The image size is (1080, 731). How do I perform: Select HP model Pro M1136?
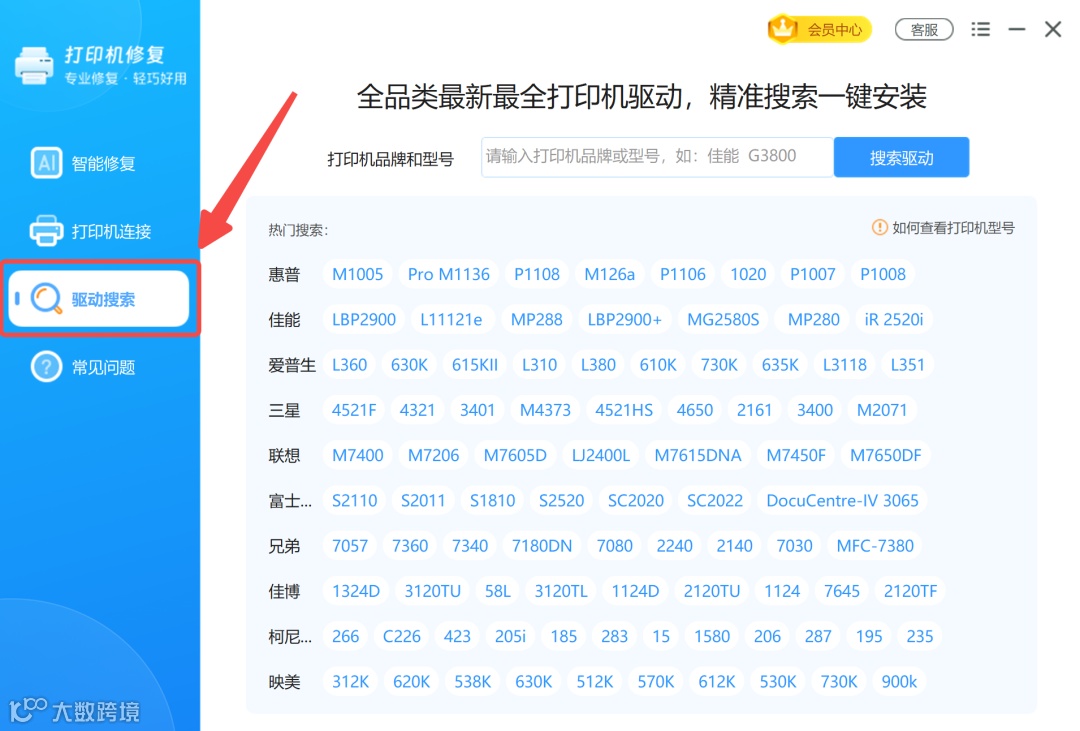[448, 274]
